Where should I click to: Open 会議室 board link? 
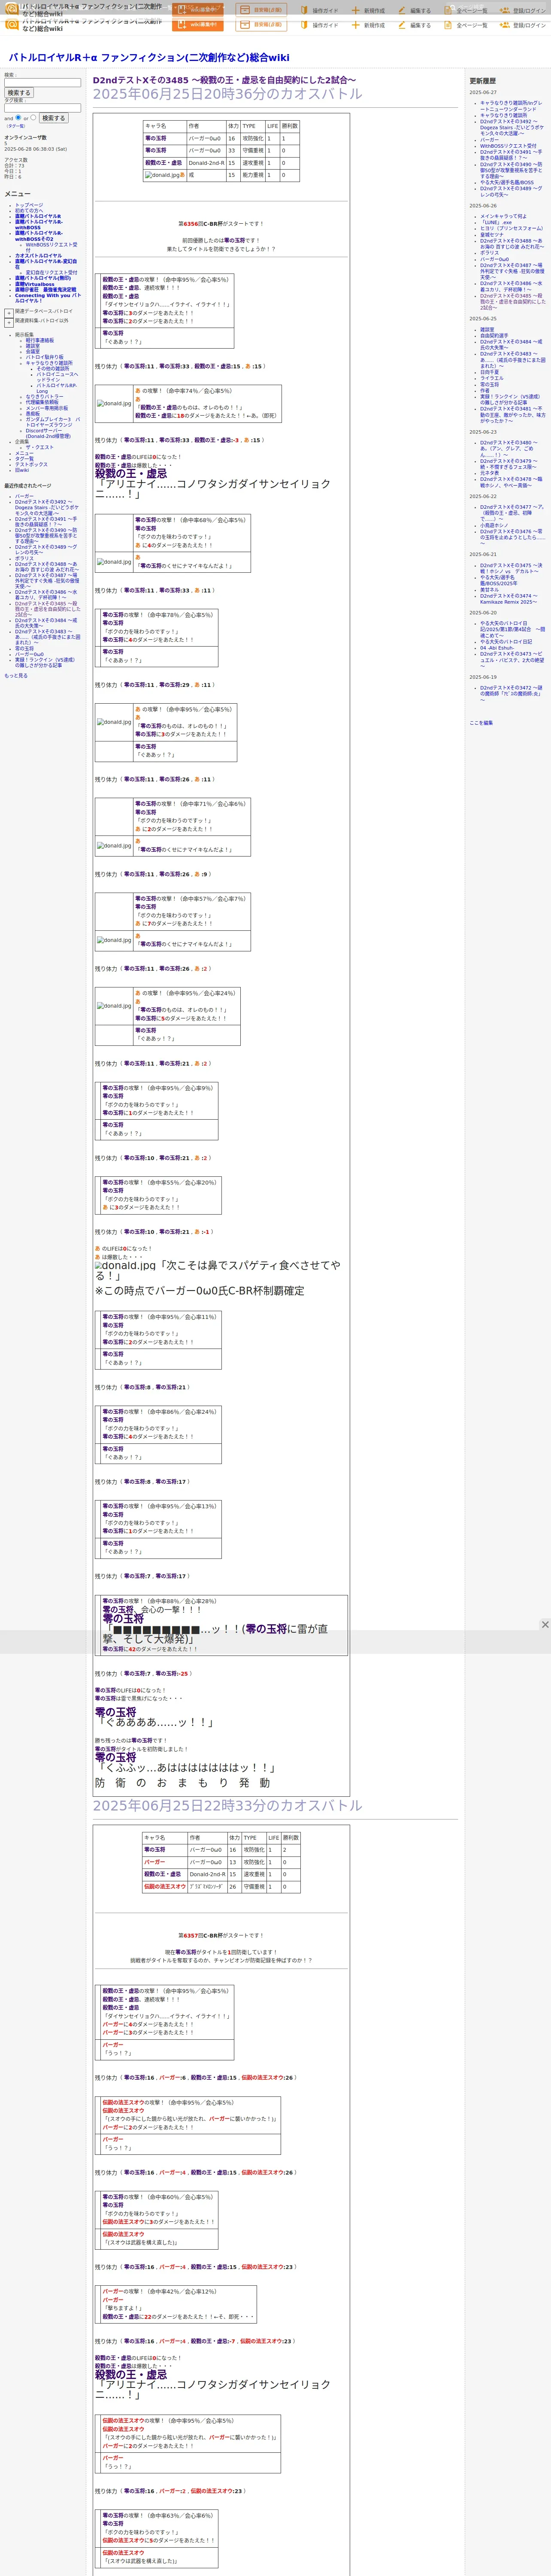[x=33, y=351]
